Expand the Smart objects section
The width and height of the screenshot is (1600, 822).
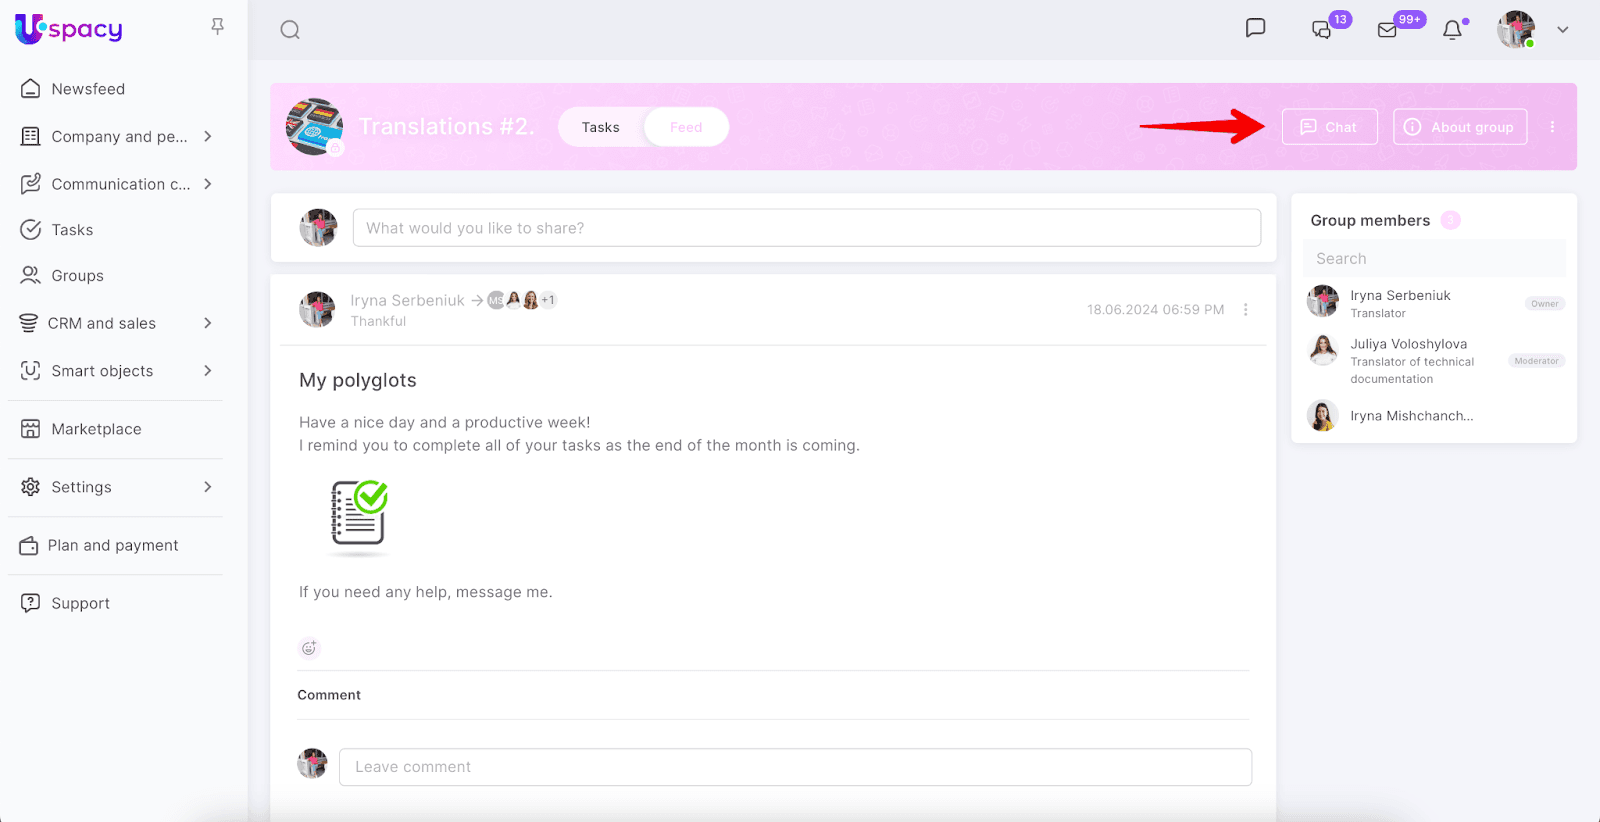[x=208, y=371]
